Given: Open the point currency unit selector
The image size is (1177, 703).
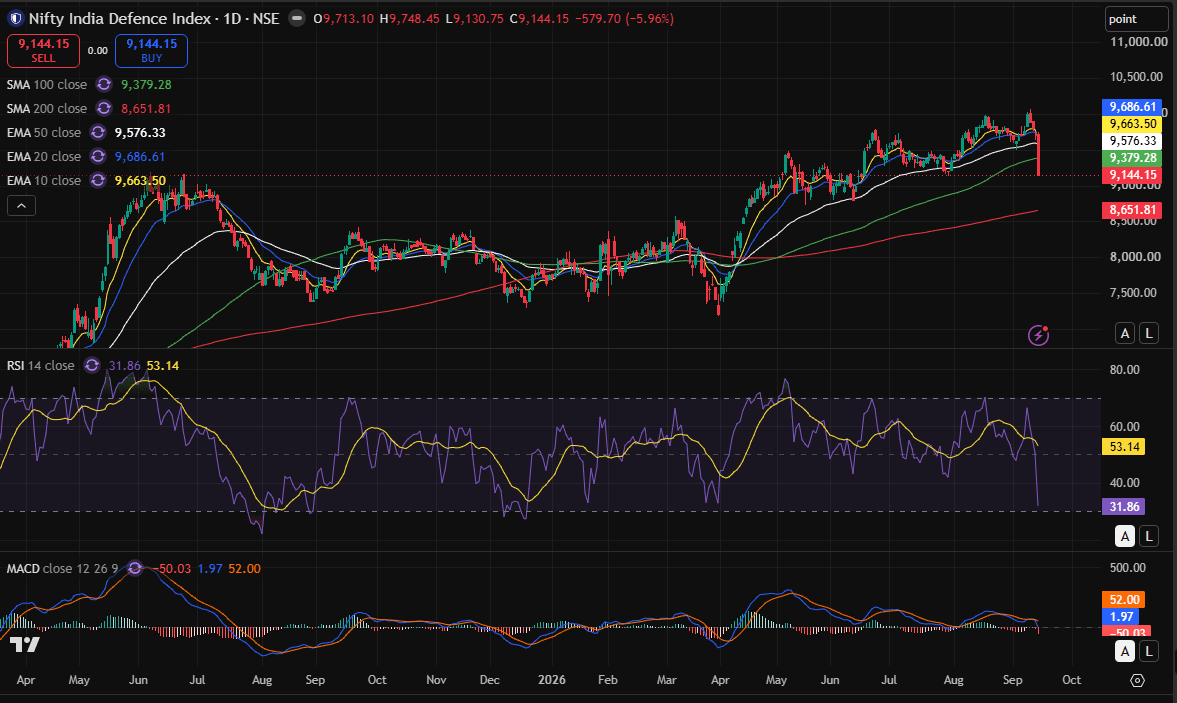Looking at the screenshot, I should click(1136, 19).
